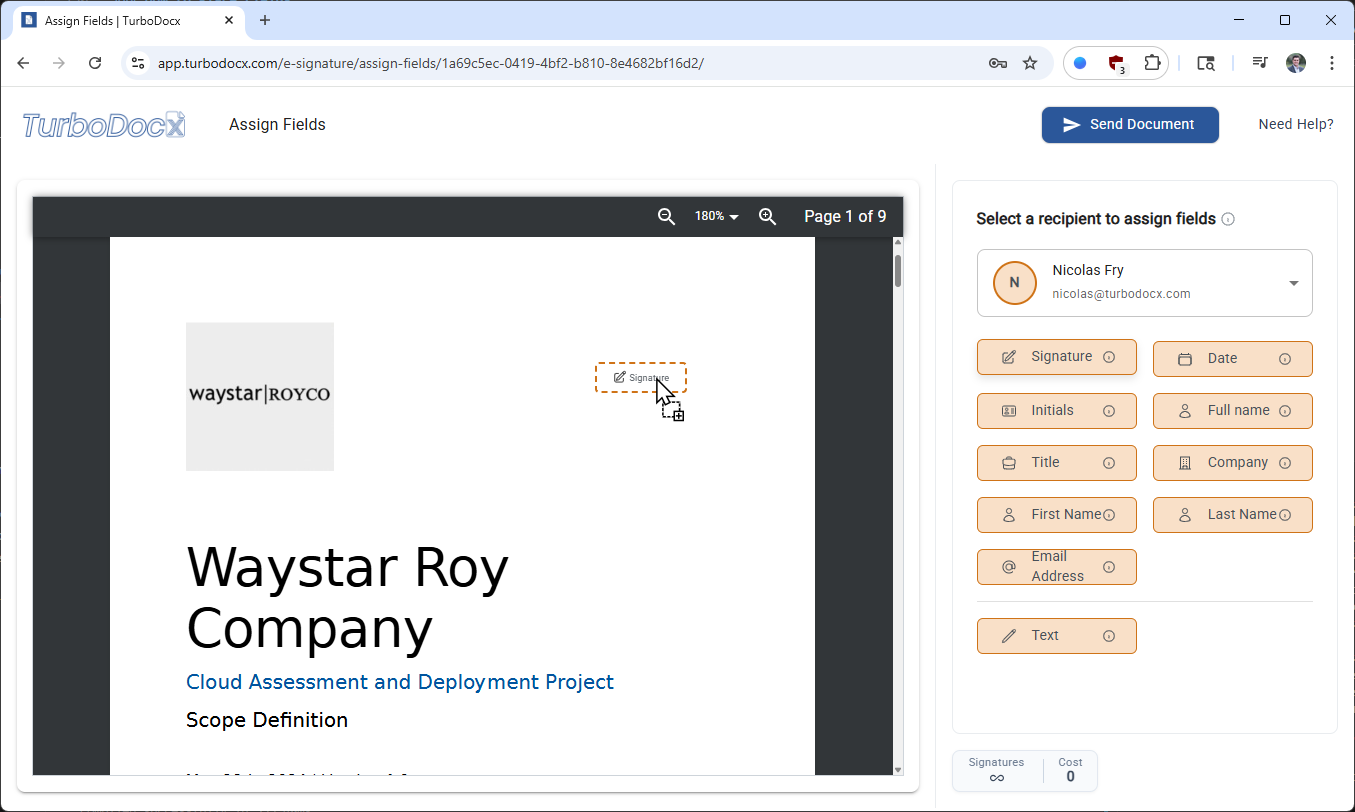Click the red shield extension icon

point(1116,63)
